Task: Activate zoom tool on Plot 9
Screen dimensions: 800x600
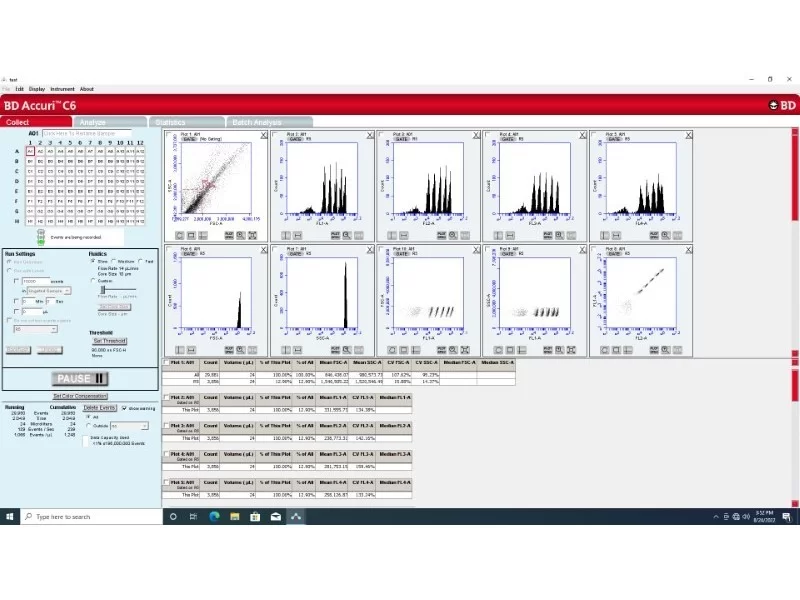Action: click(x=559, y=350)
